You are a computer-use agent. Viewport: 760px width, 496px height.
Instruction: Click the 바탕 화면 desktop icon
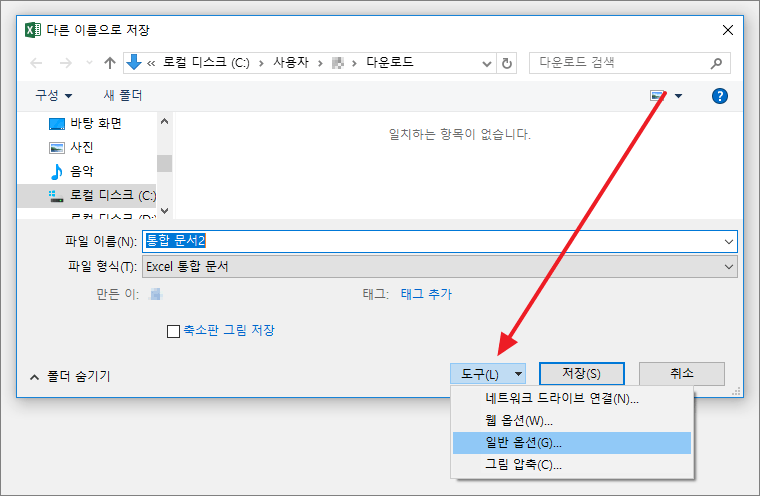click(57, 124)
